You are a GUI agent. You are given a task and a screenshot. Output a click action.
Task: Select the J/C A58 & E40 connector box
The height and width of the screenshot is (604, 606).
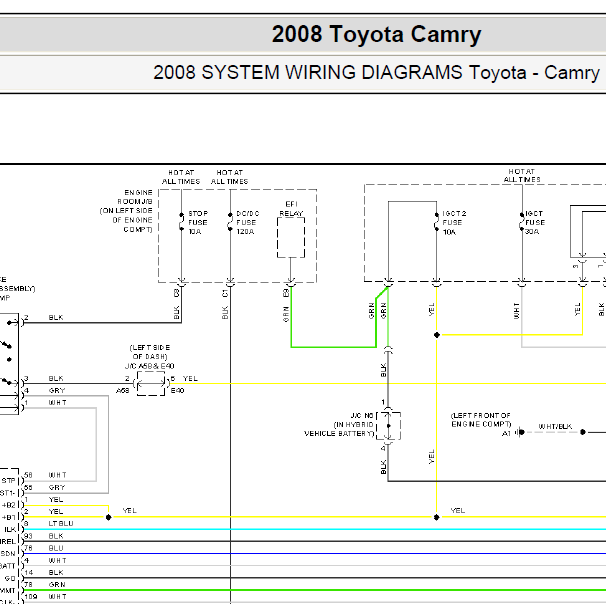tap(150, 385)
